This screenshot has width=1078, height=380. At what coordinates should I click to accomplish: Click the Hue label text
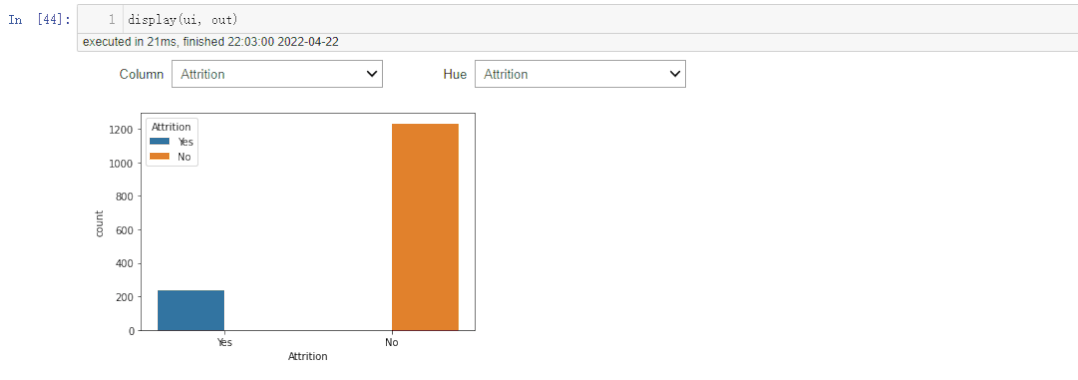click(455, 74)
